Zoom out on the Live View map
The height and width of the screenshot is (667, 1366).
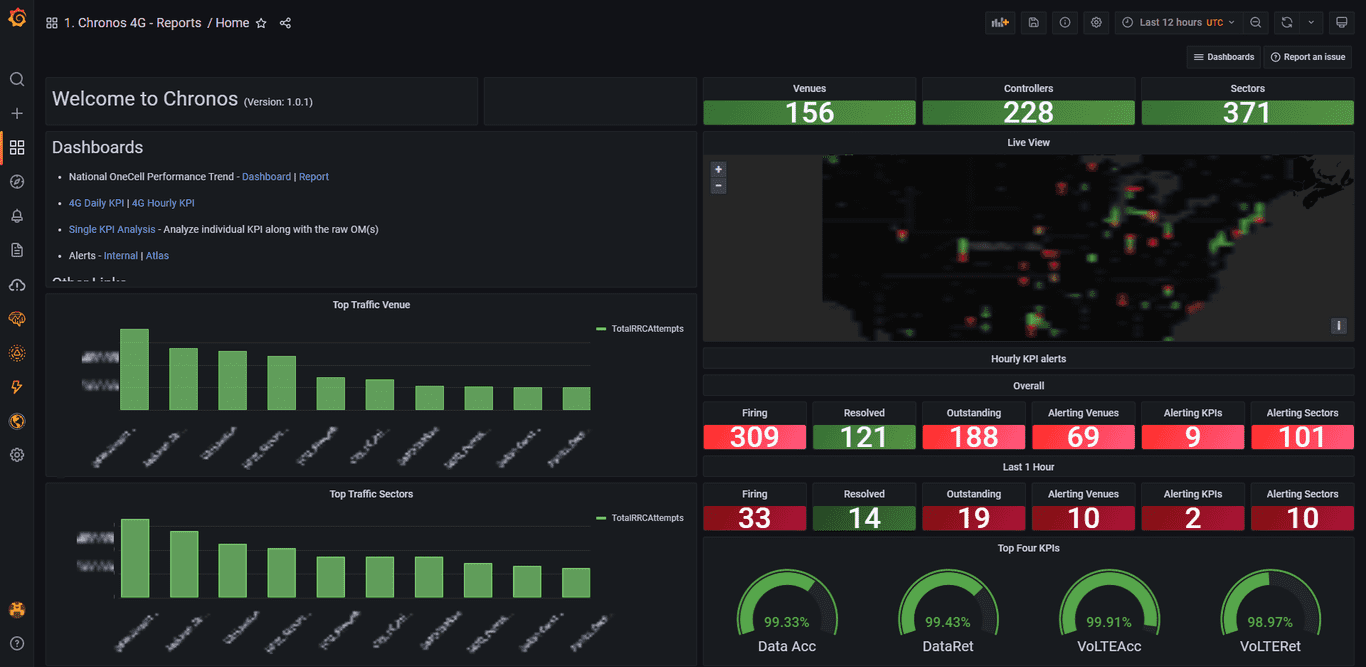(x=718, y=186)
